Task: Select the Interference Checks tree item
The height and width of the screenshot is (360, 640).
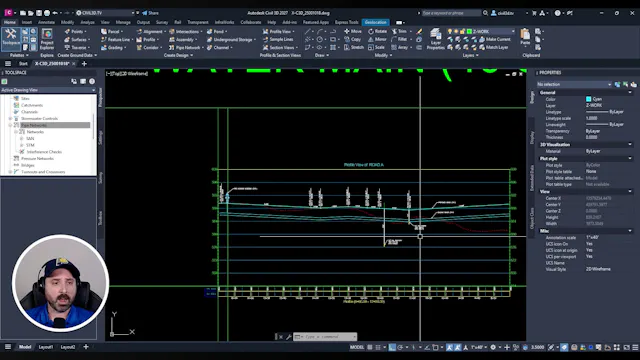Action: [x=44, y=152]
